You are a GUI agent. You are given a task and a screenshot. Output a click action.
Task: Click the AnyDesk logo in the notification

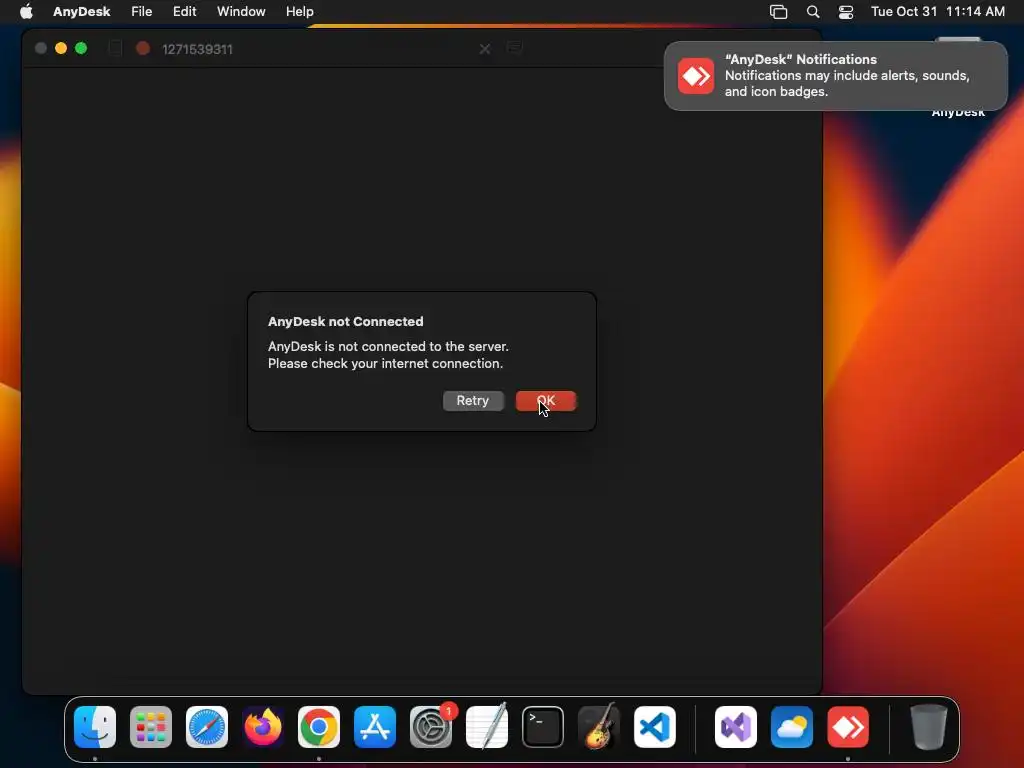point(696,76)
